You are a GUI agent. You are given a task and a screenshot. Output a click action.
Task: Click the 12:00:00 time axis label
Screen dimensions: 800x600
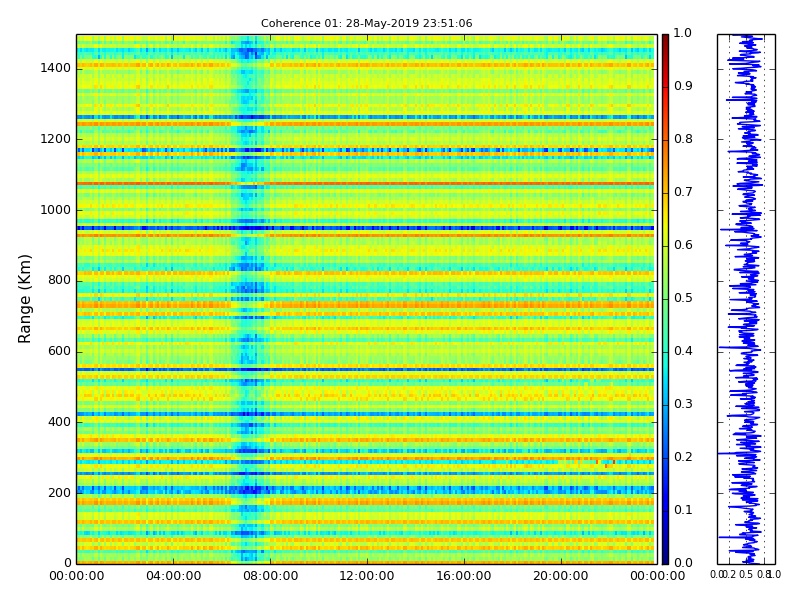point(367,577)
